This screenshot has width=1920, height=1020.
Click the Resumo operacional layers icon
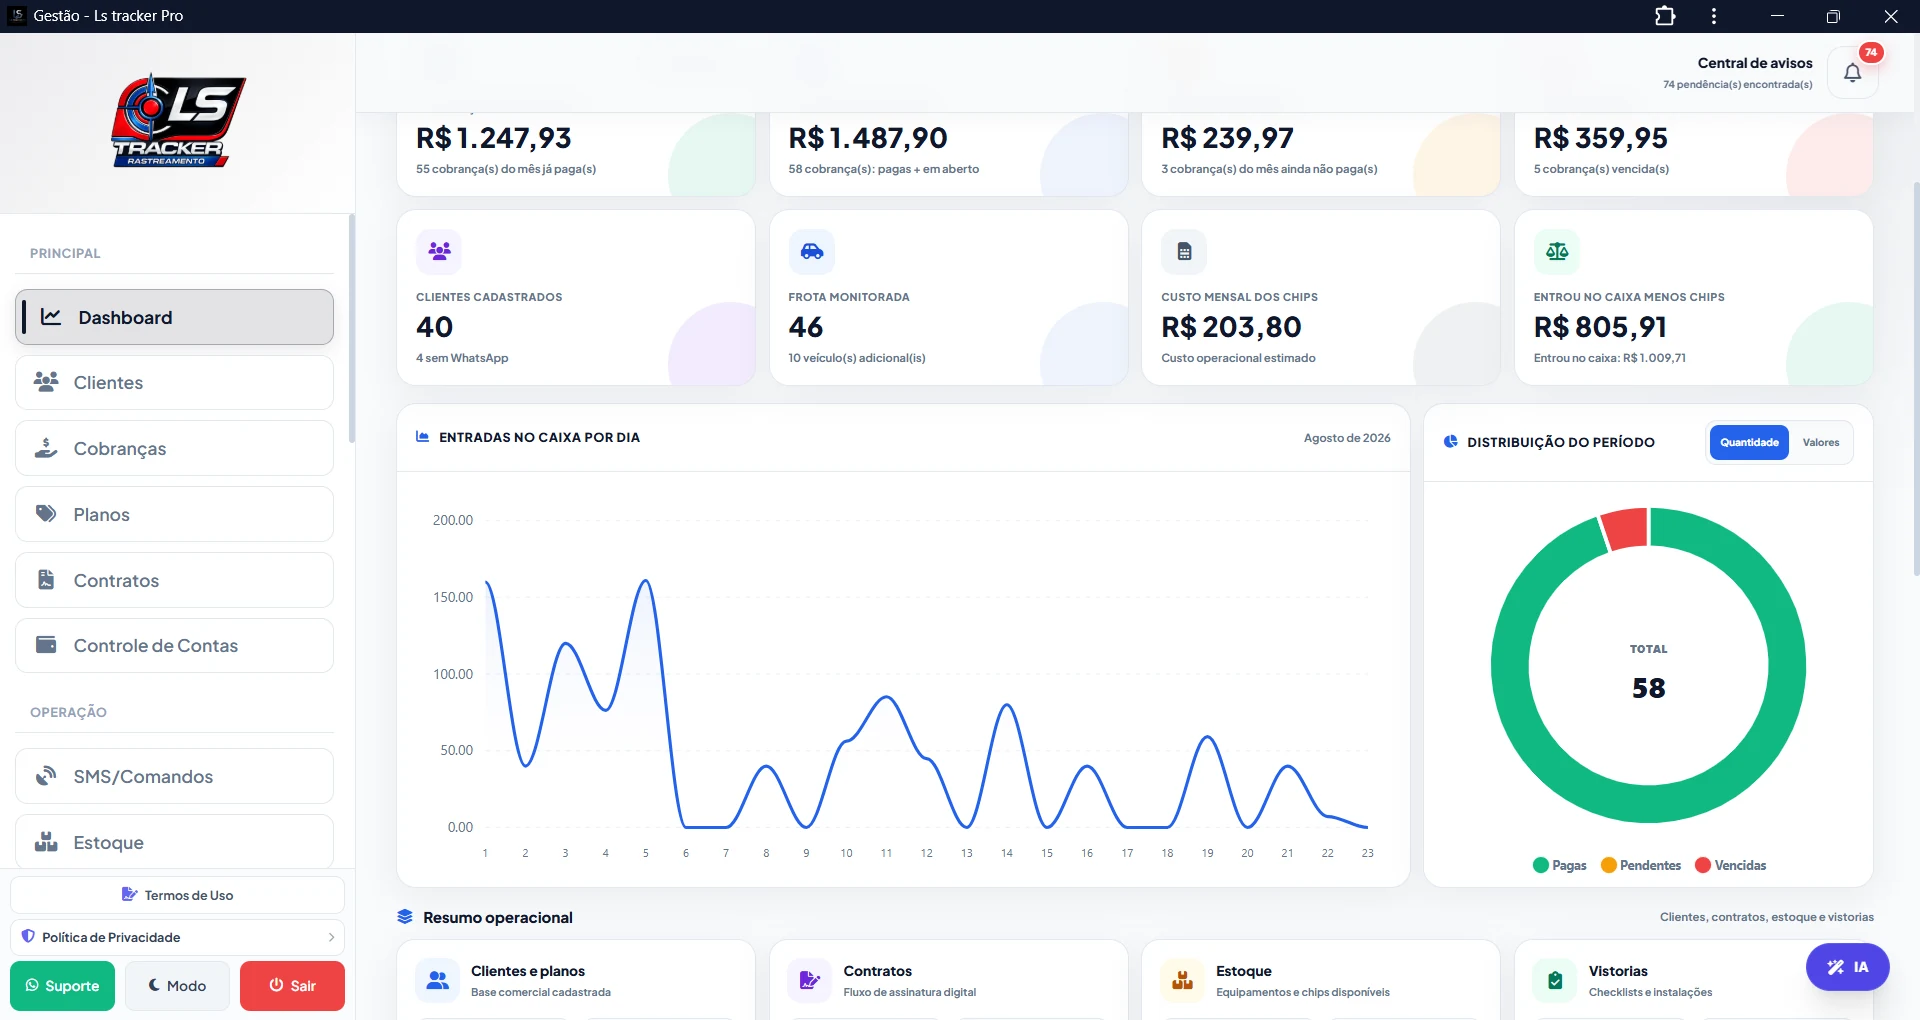click(x=405, y=917)
